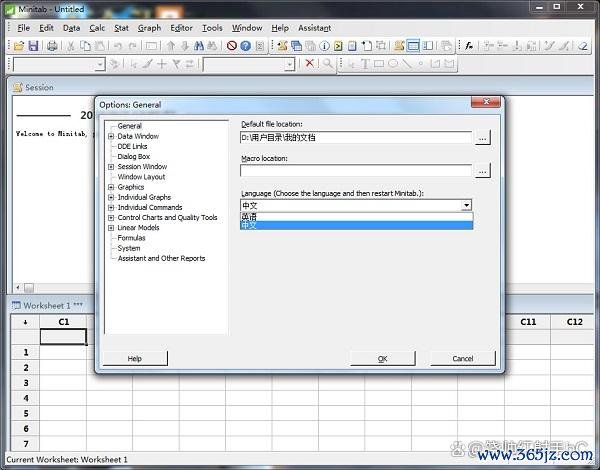Viewport: 600px width, 470px height.
Task: Click the Show History yellow icon
Action: coord(338,46)
